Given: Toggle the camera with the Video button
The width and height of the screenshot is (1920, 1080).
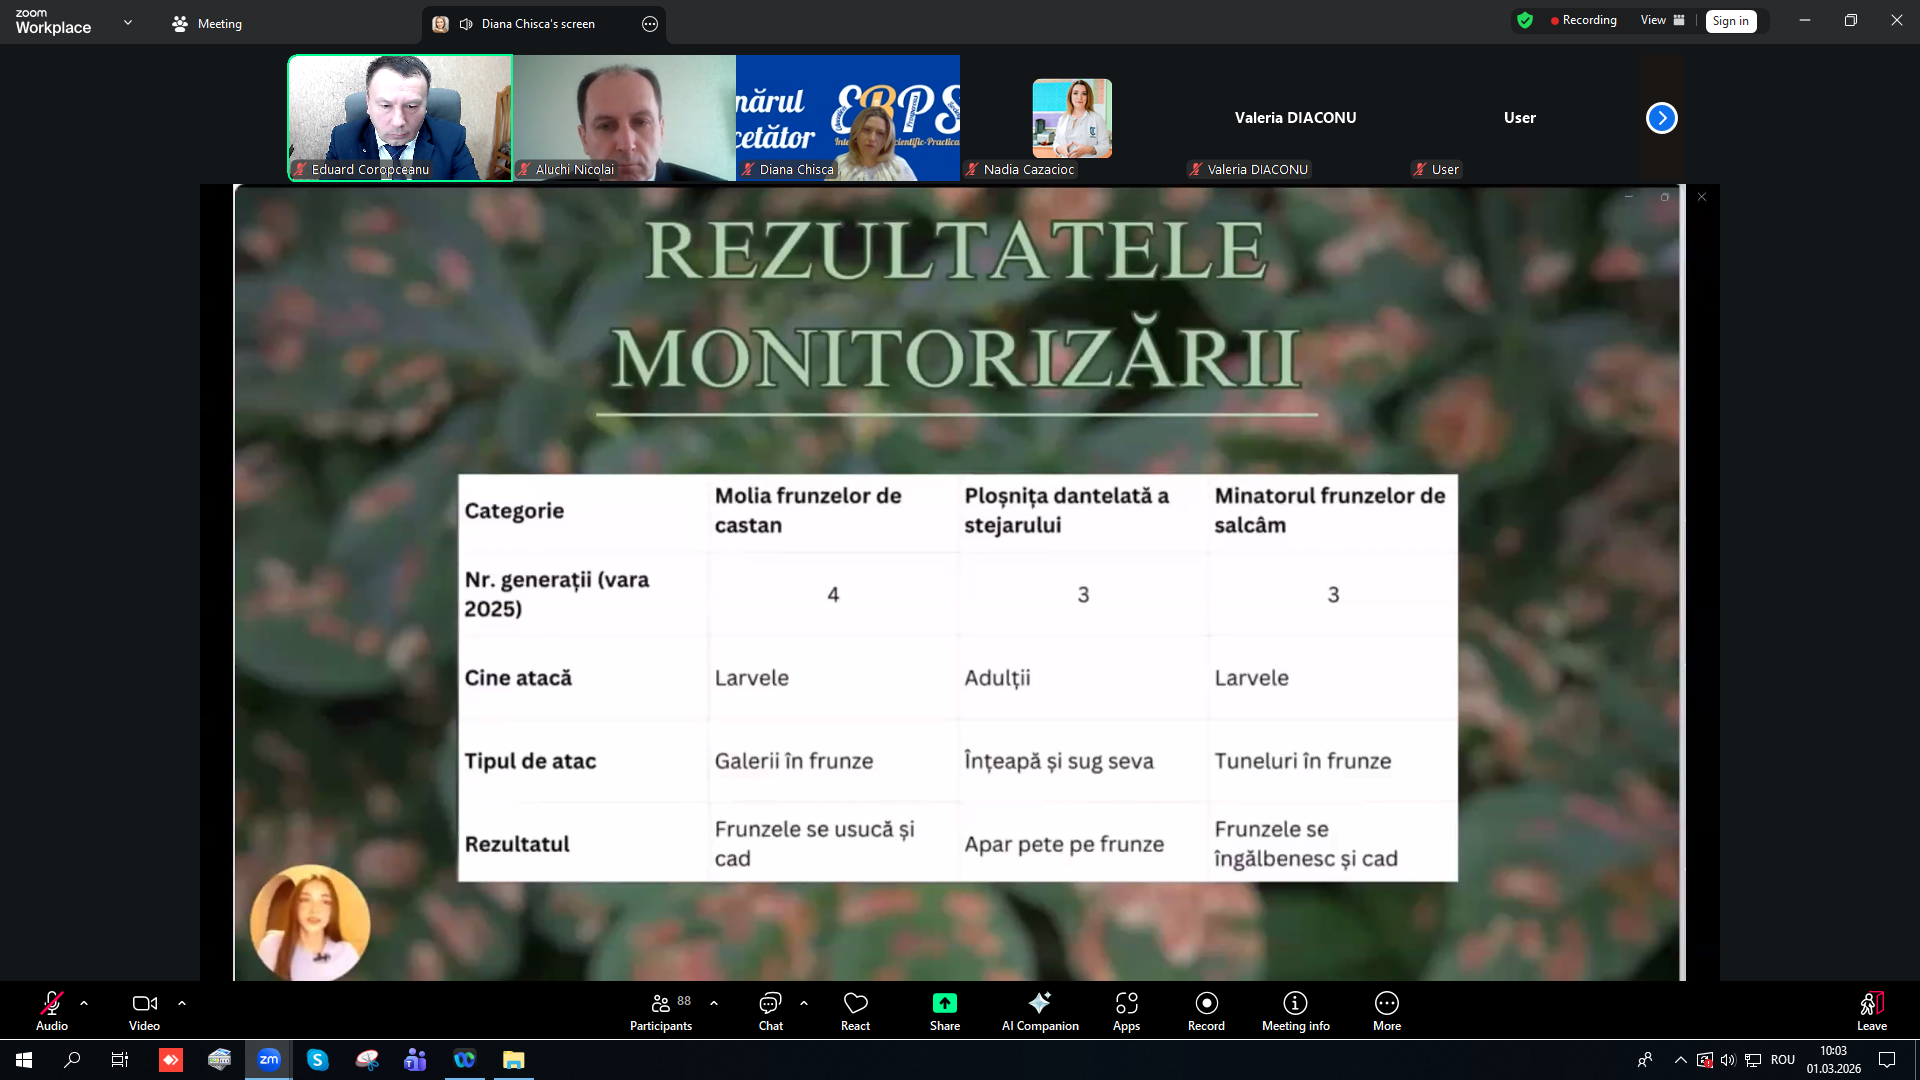Looking at the screenshot, I should click(144, 1009).
